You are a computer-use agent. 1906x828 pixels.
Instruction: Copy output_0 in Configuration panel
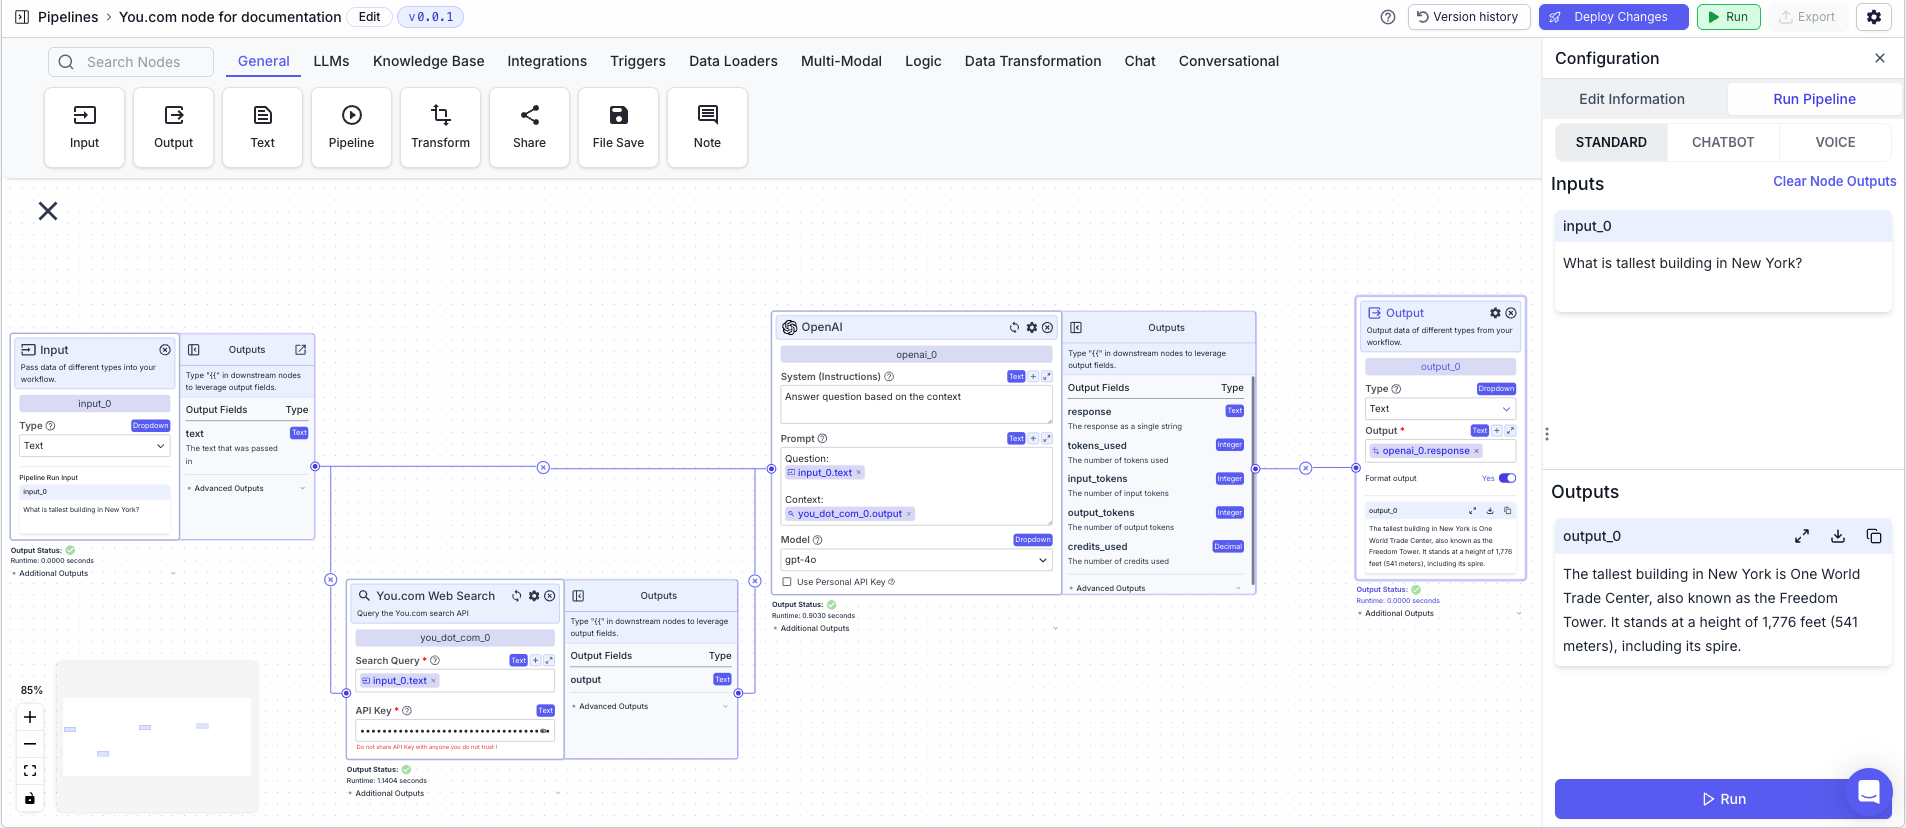click(x=1874, y=536)
